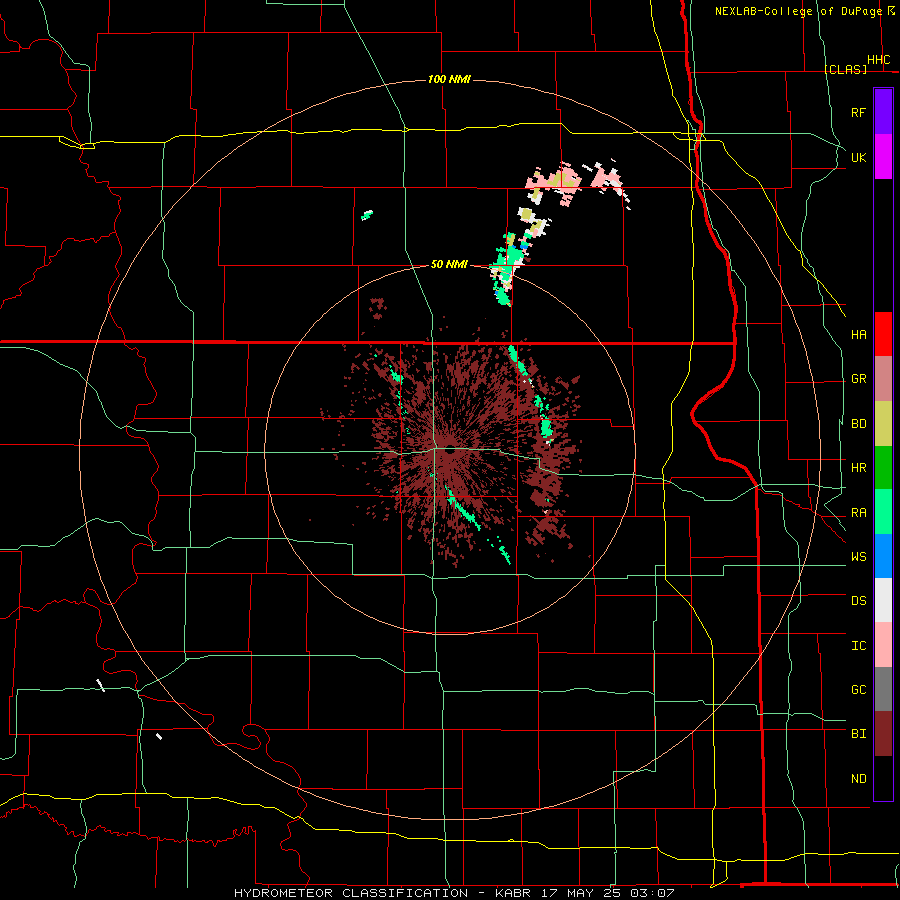Click the magenta UK legend swatch
Screen dimensions: 900x900
click(883, 157)
